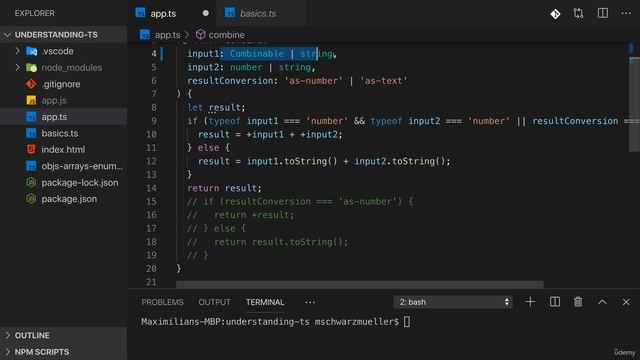Select the TERMINAL panel tab
Viewport: 640px width, 360px height.
tap(265, 302)
